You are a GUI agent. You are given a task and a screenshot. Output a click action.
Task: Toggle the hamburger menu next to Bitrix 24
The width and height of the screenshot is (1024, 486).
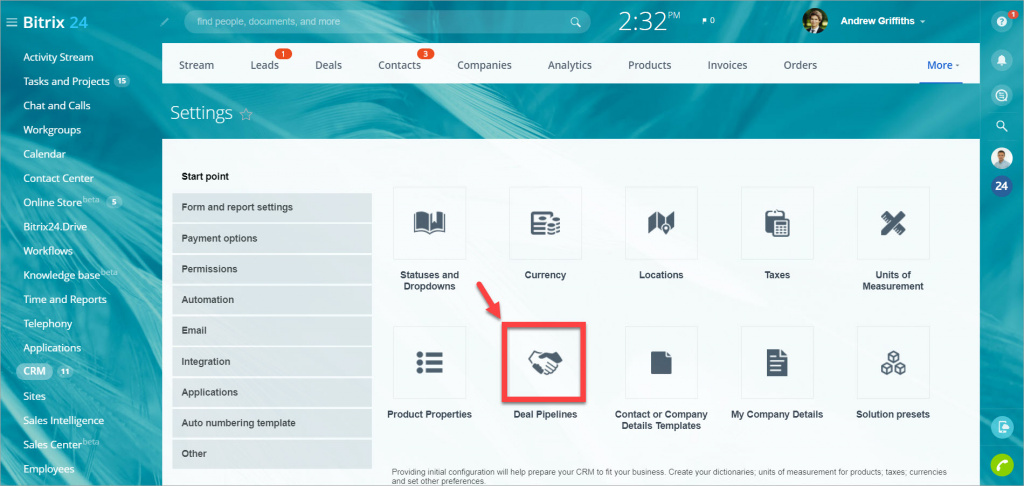click(11, 22)
